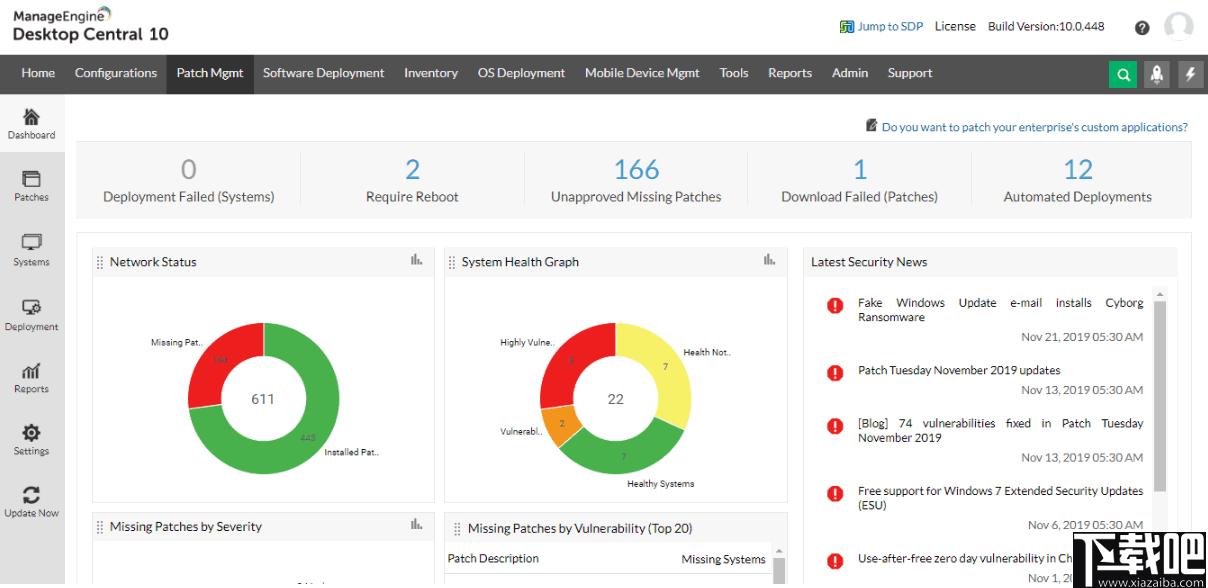Click alert icon beside Windows 7 ESU news

[835, 494]
